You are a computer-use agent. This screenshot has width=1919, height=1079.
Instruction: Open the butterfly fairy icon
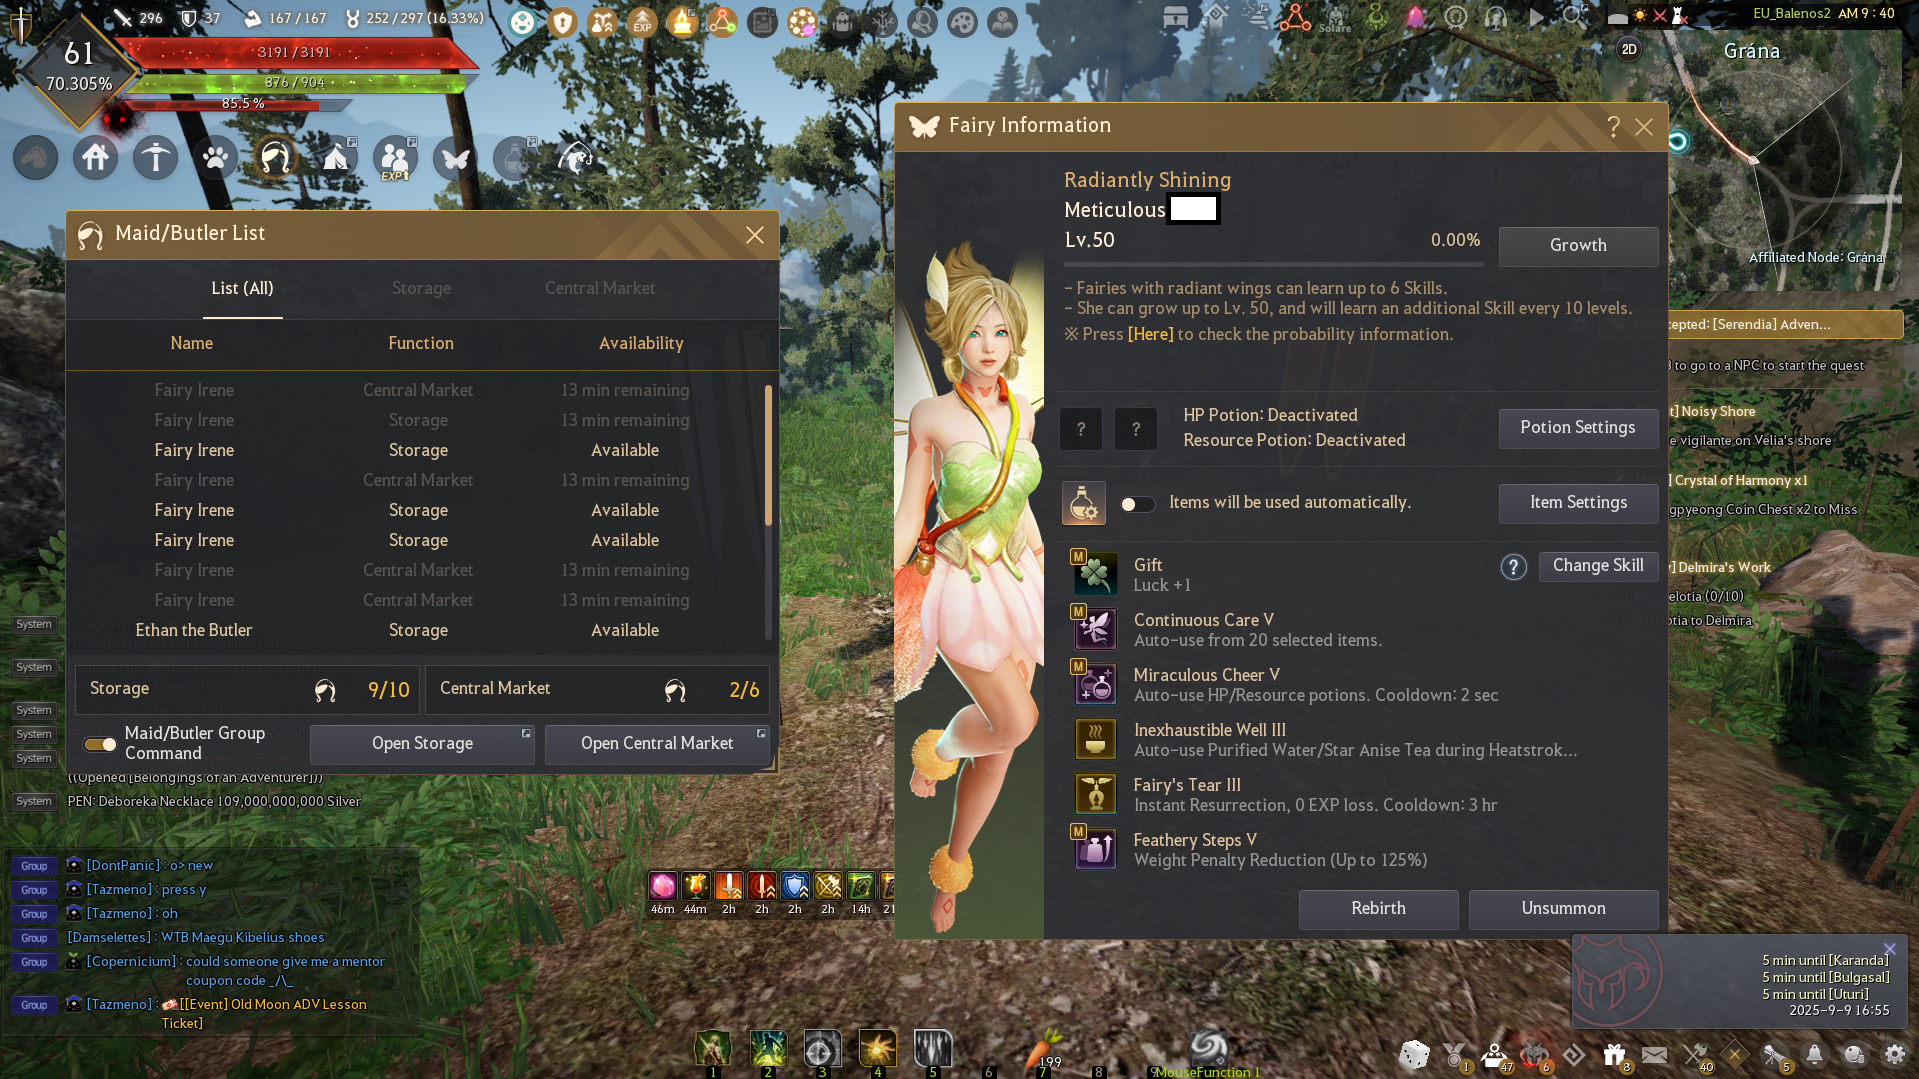(x=456, y=158)
